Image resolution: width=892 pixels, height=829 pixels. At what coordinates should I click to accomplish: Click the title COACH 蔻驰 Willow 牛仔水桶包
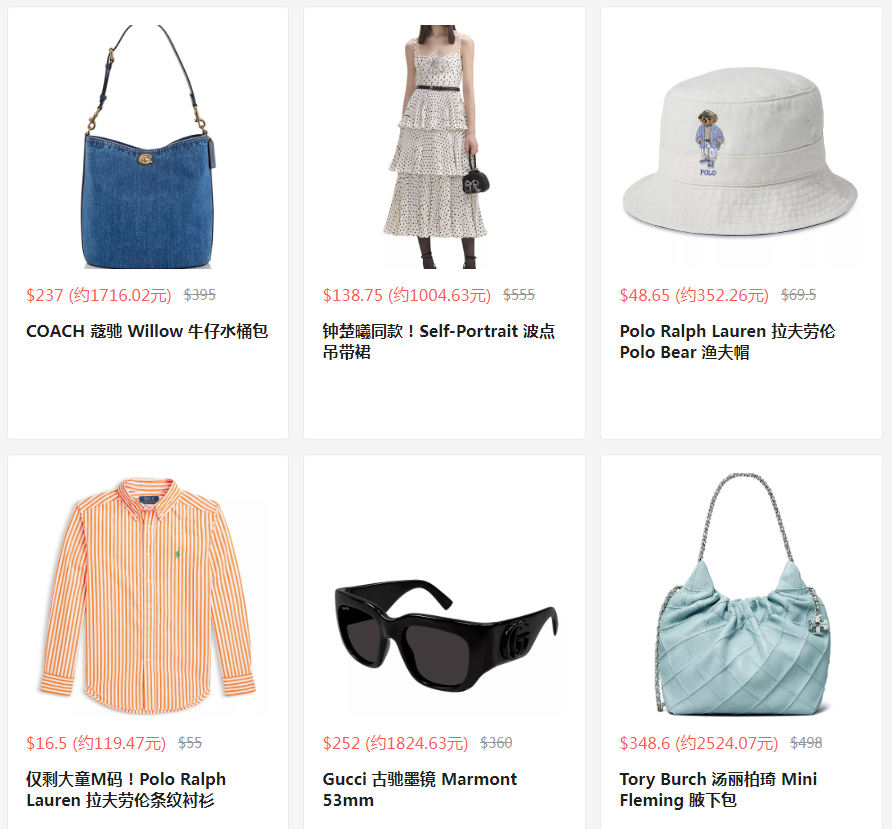147,331
